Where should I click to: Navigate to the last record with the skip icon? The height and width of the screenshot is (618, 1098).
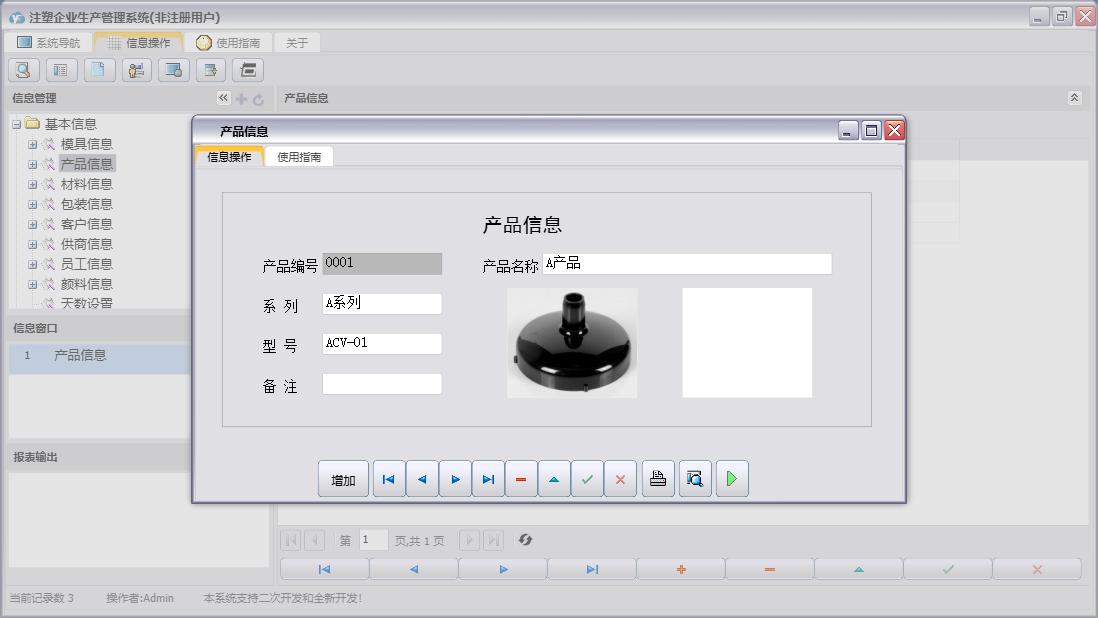488,478
